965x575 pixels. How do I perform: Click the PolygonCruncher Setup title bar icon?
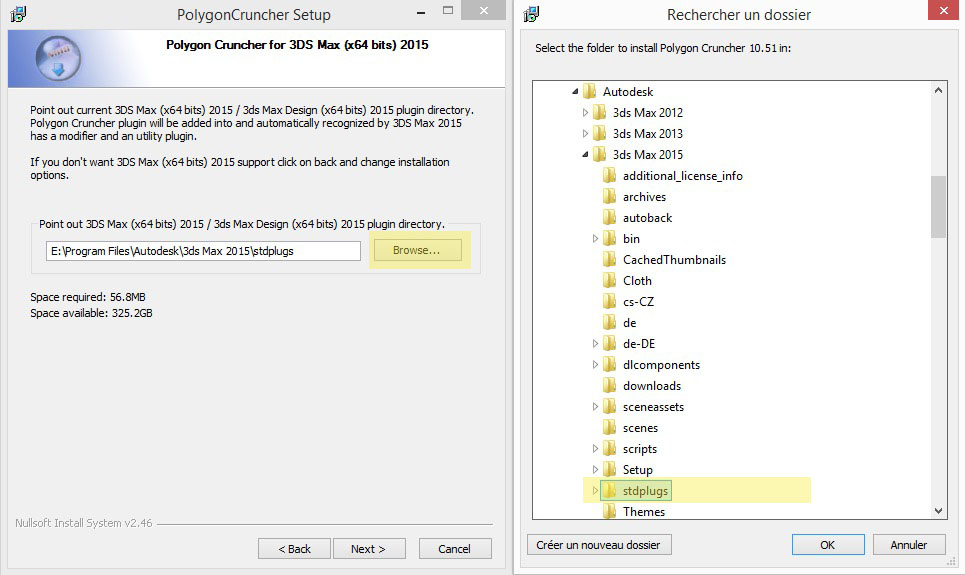(x=18, y=14)
